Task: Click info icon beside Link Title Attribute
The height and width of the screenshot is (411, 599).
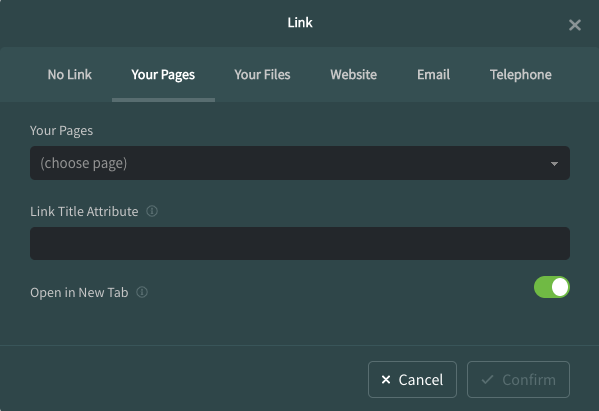Action: (x=152, y=211)
